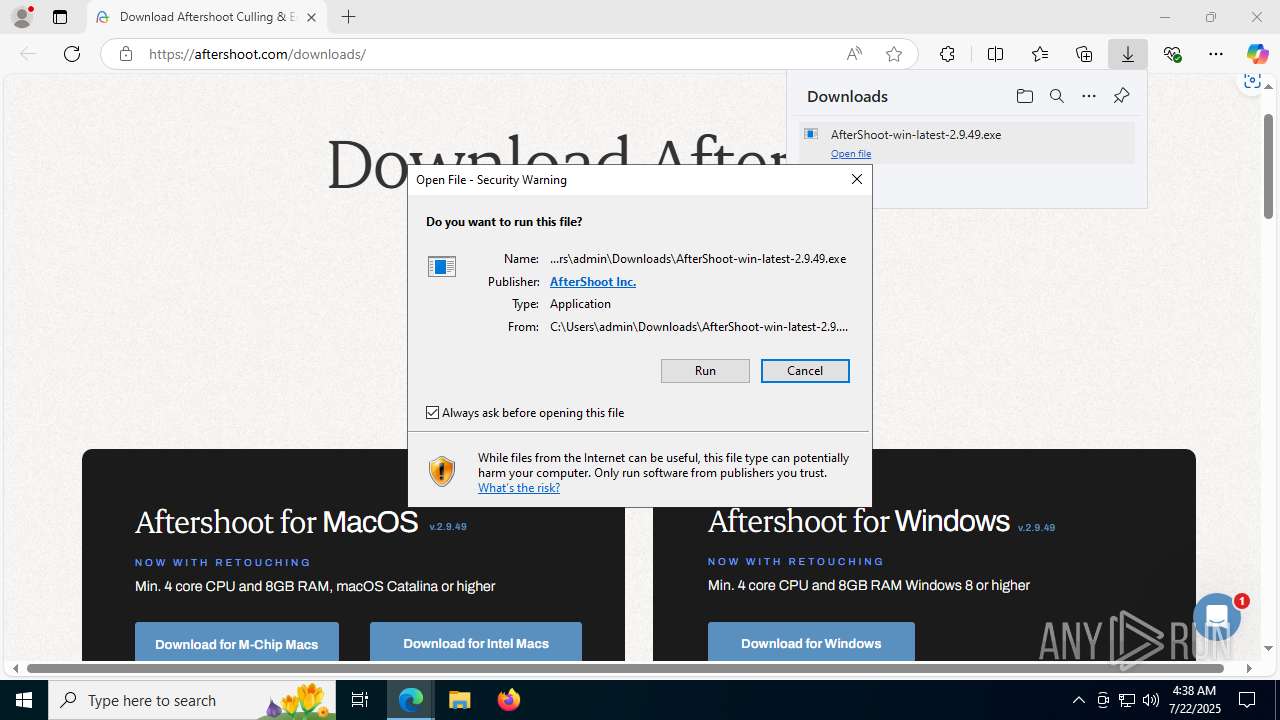Click the screenshot icon at page corner
Image resolution: width=1280 pixels, height=720 pixels.
(1252, 82)
